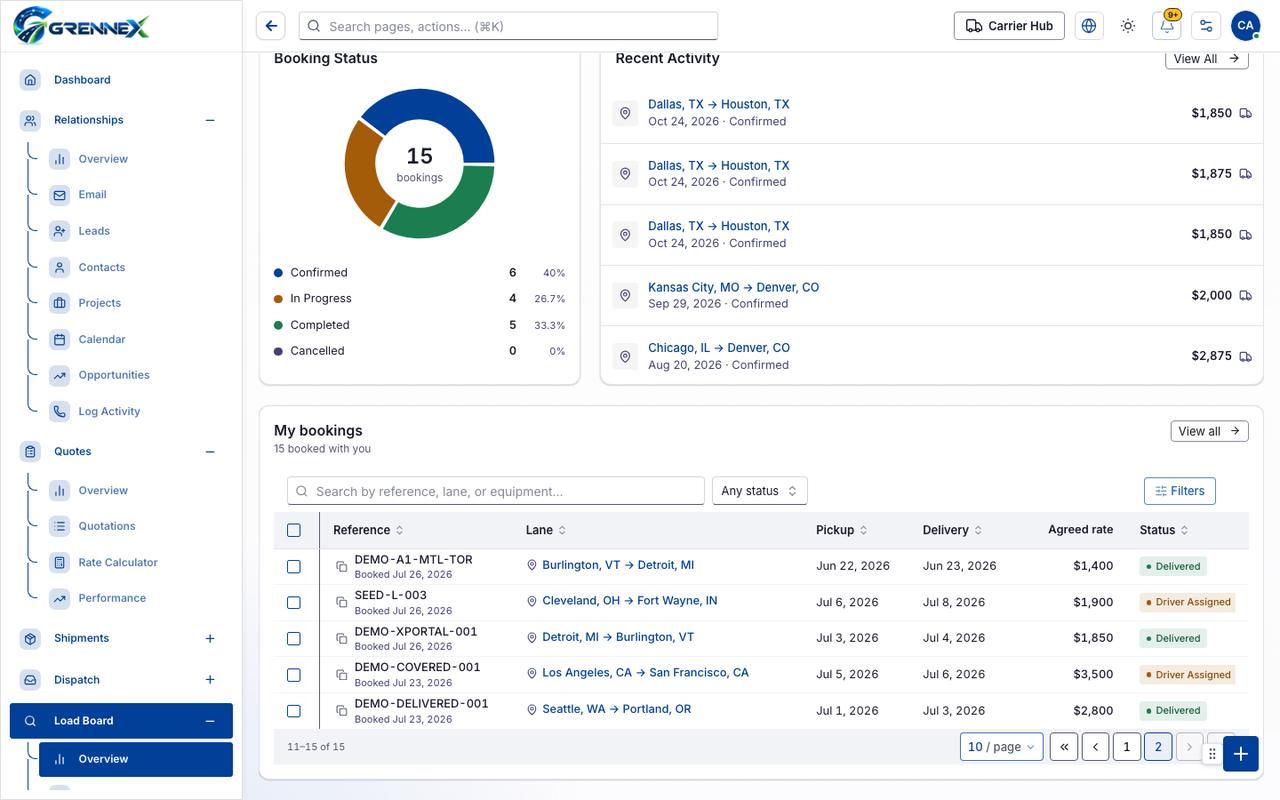Open the Any status dropdown
1280x800 pixels.
tap(759, 491)
